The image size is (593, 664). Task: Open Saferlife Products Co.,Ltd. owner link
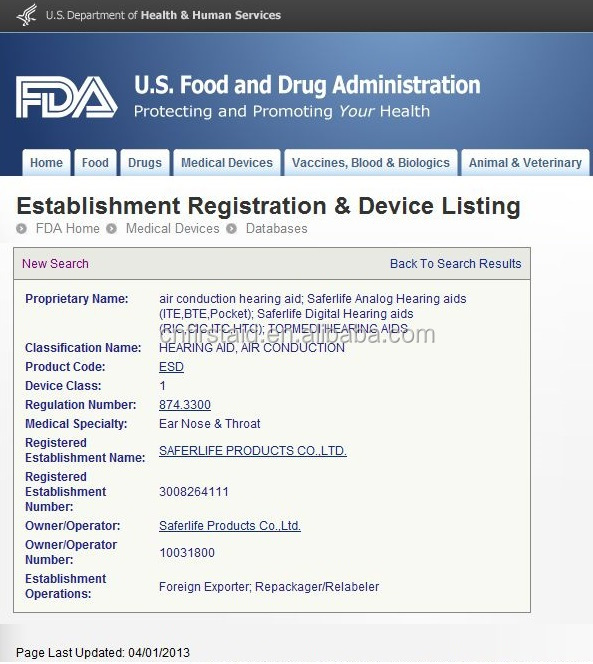point(230,526)
